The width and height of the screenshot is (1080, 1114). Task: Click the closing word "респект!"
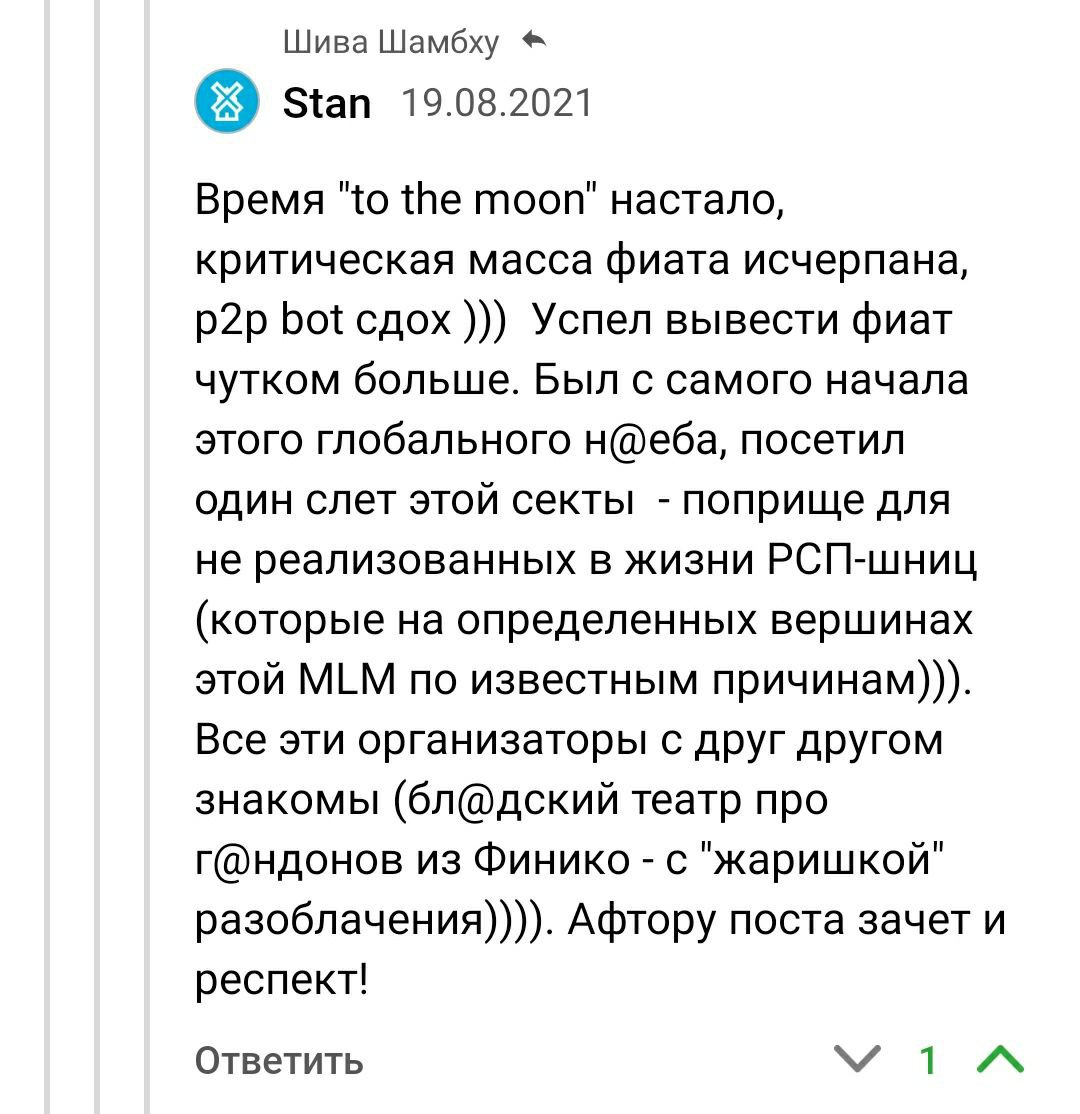pyautogui.click(x=281, y=982)
